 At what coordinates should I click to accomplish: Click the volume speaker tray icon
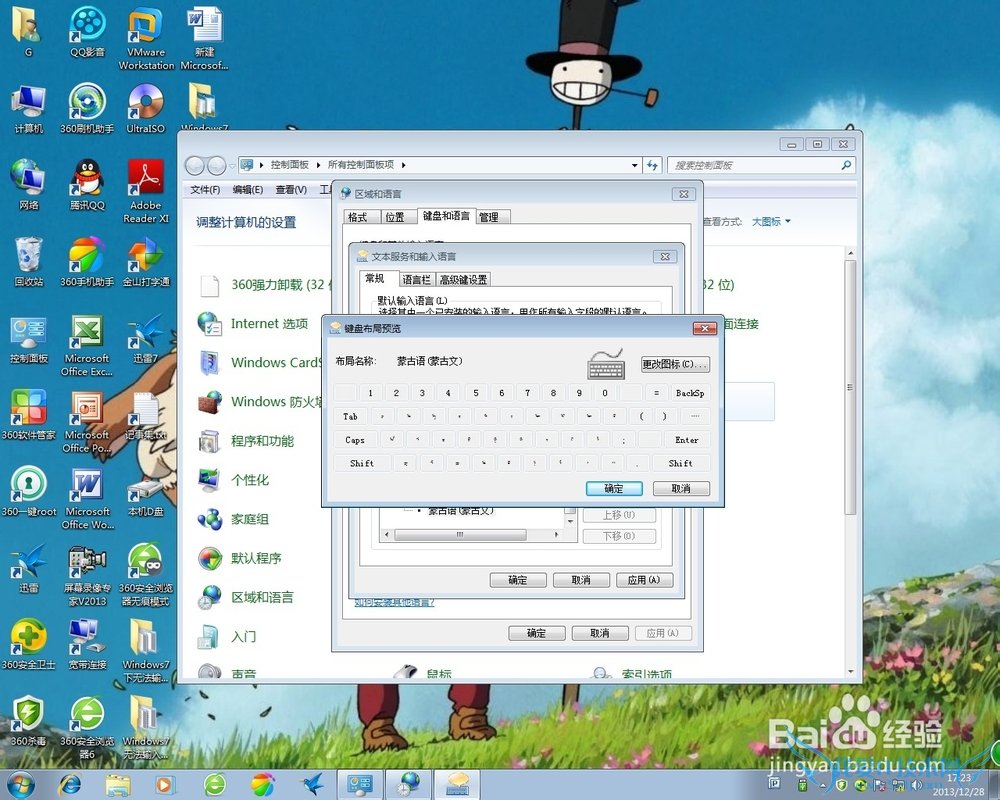[916, 785]
